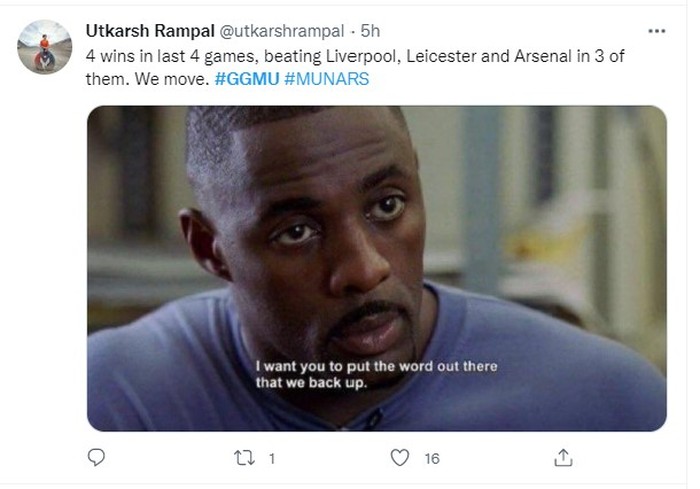Like the tweet with the heart icon
This screenshot has width=700, height=489.
pyautogui.click(x=400, y=458)
